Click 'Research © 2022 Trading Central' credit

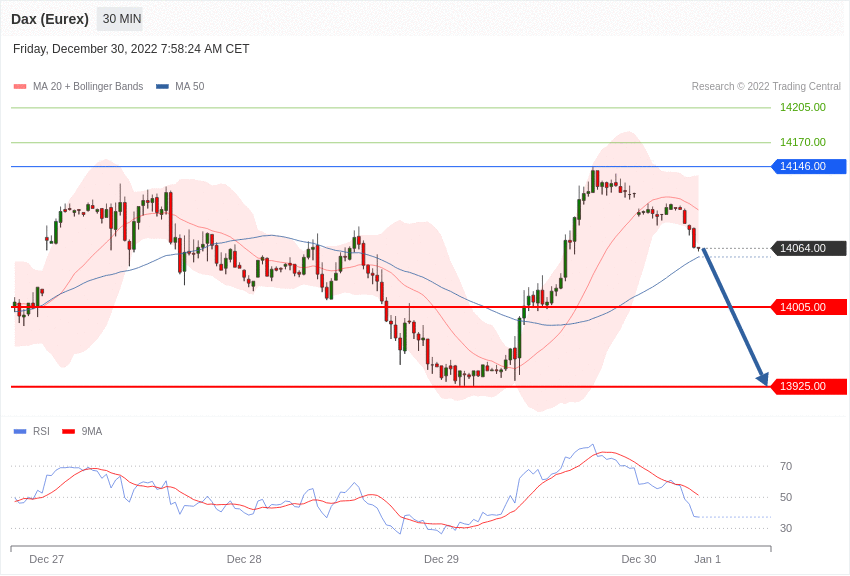pos(766,87)
